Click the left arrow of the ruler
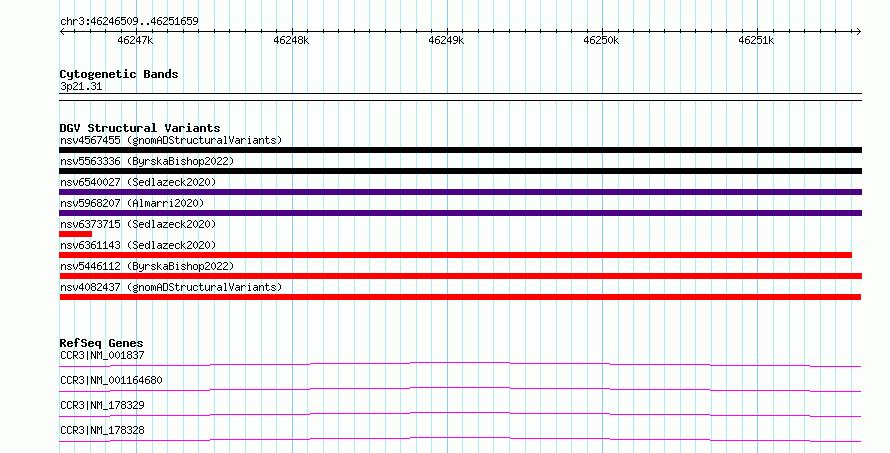 pos(62,32)
